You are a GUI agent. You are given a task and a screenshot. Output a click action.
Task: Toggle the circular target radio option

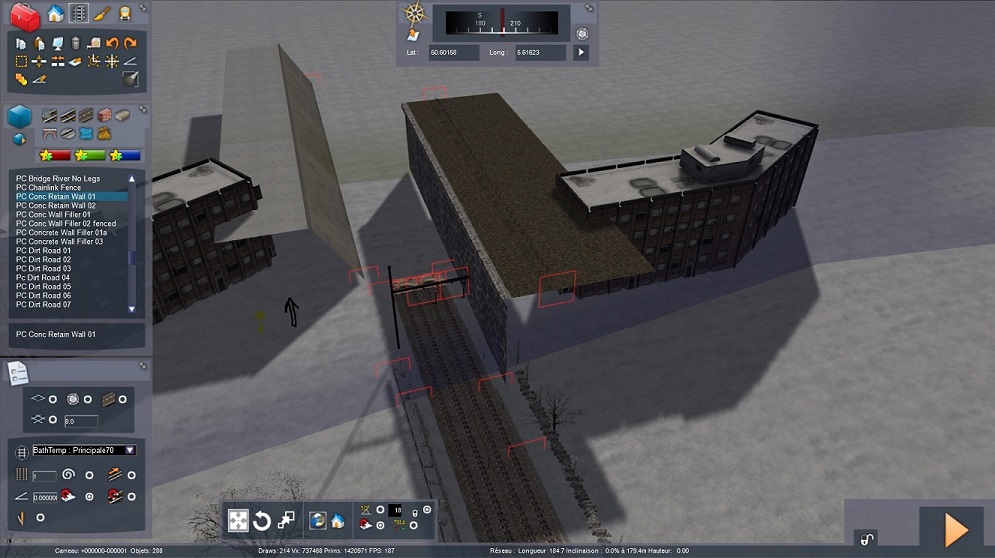click(x=88, y=399)
